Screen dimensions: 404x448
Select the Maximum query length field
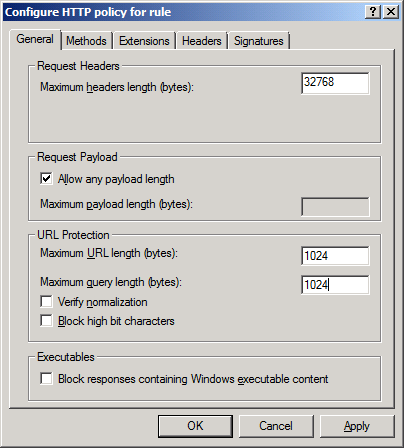coord(335,285)
